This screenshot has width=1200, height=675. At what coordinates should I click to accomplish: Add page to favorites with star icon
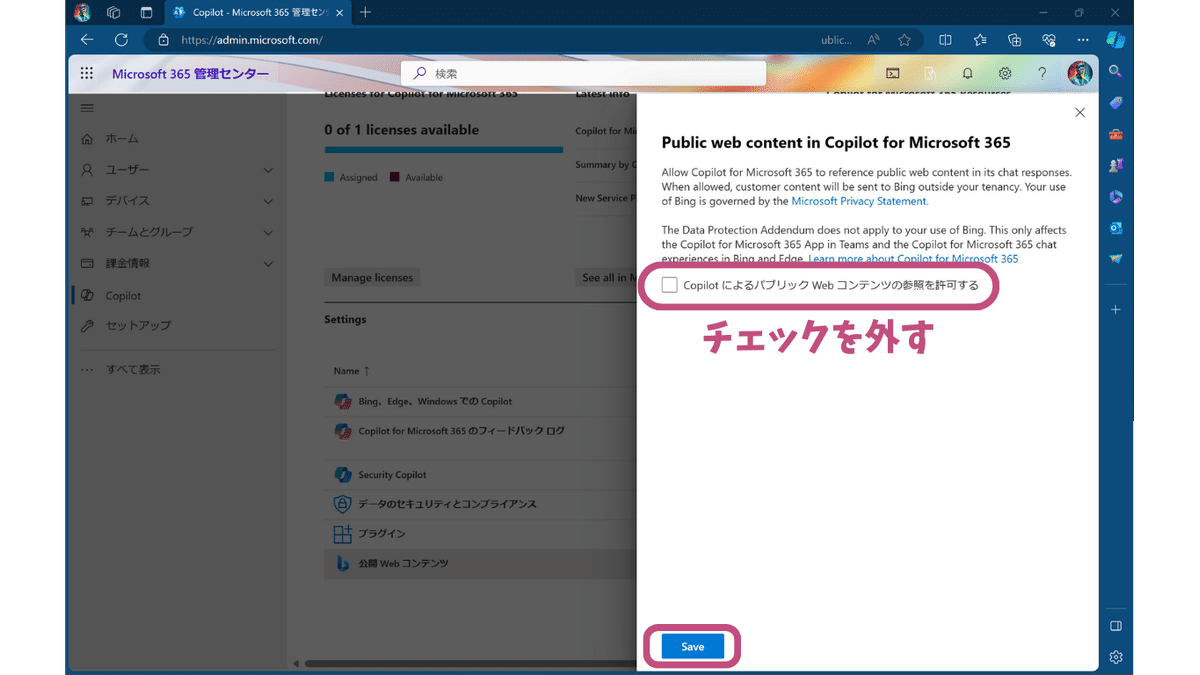pos(904,40)
